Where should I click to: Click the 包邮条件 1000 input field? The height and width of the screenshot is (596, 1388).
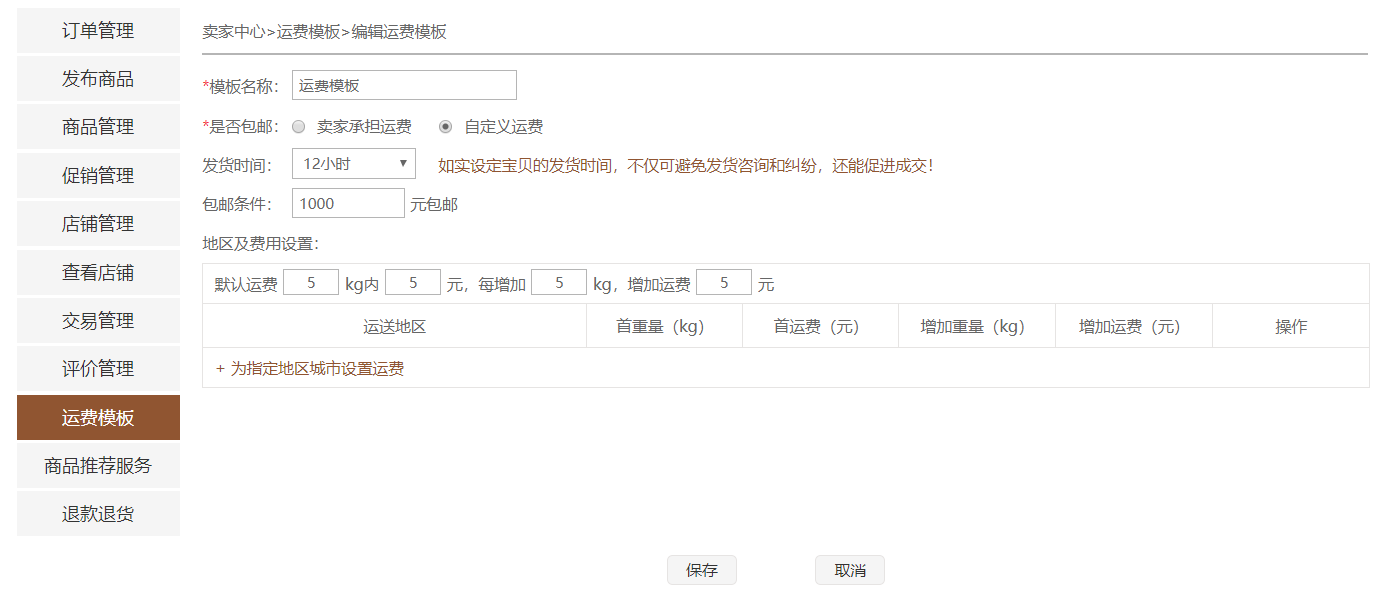click(x=348, y=203)
